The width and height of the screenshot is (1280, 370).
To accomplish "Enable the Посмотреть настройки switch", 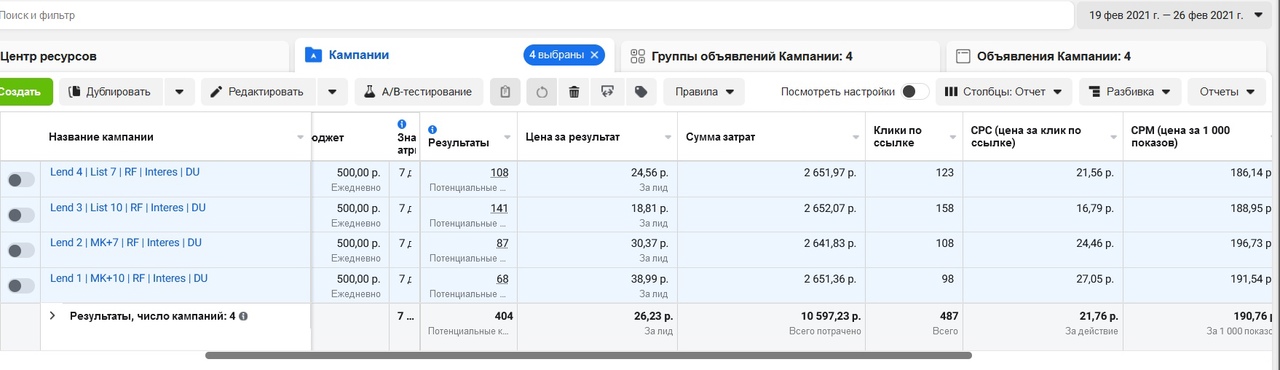I will coord(914,92).
